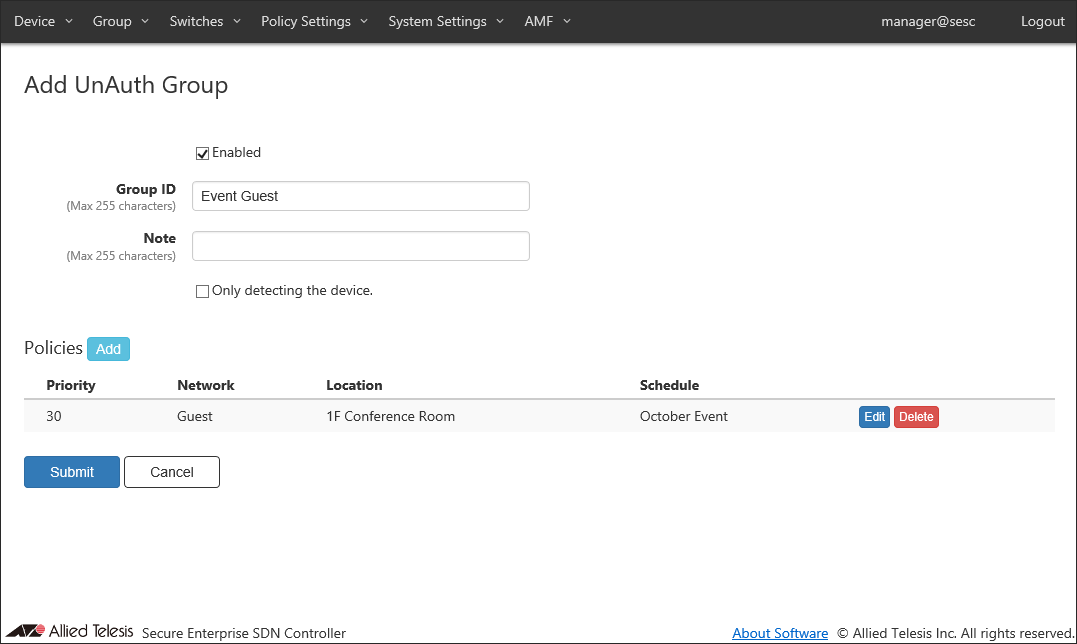This screenshot has height=644, width=1077.
Task: Click manager@sesc account name
Action: pyautogui.click(x=928, y=21)
